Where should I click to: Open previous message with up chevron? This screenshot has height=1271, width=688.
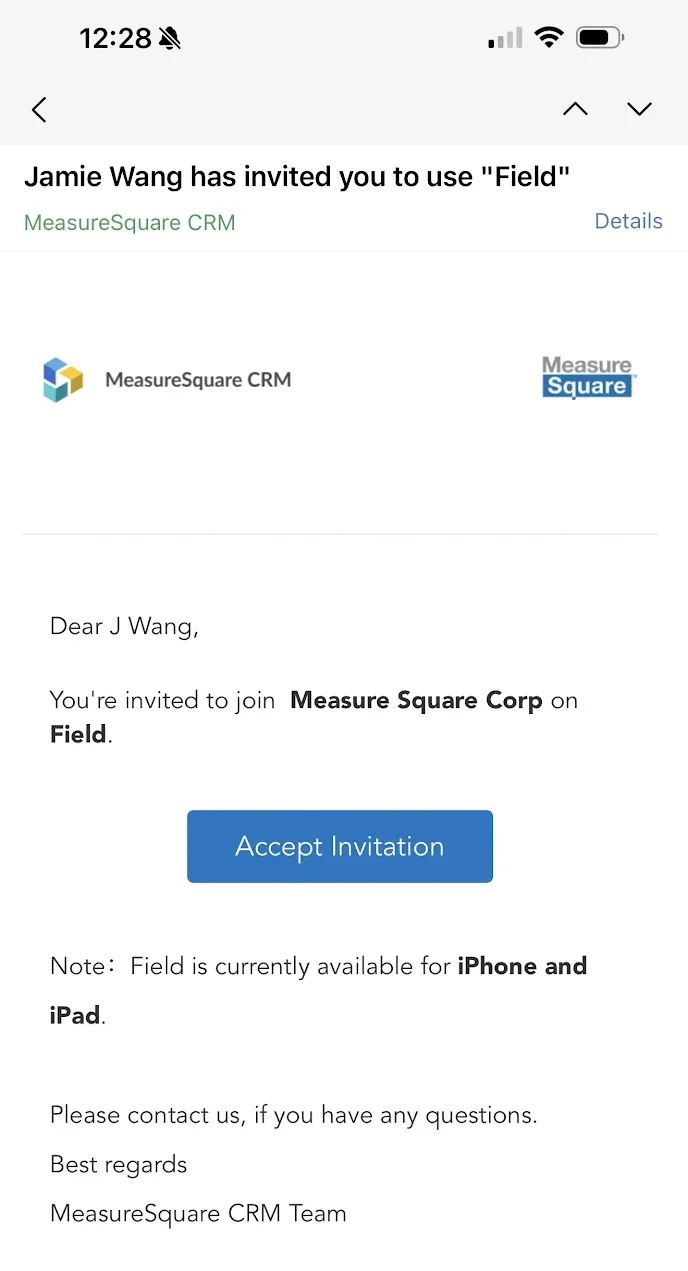click(575, 110)
